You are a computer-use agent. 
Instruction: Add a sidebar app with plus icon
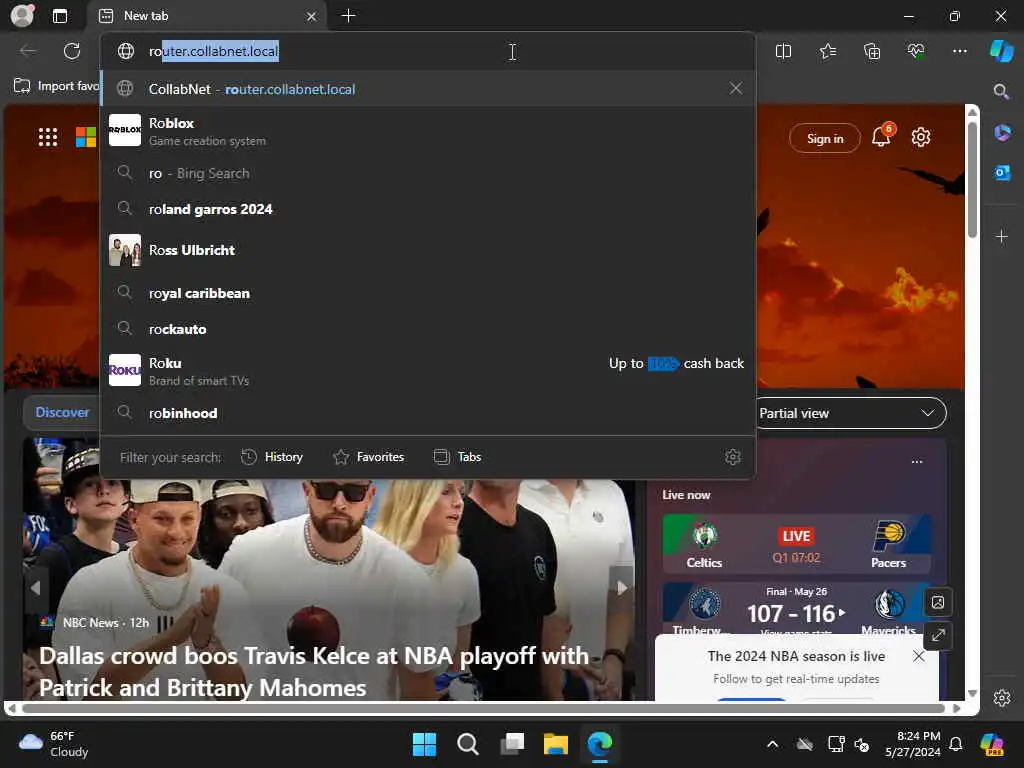[1002, 236]
